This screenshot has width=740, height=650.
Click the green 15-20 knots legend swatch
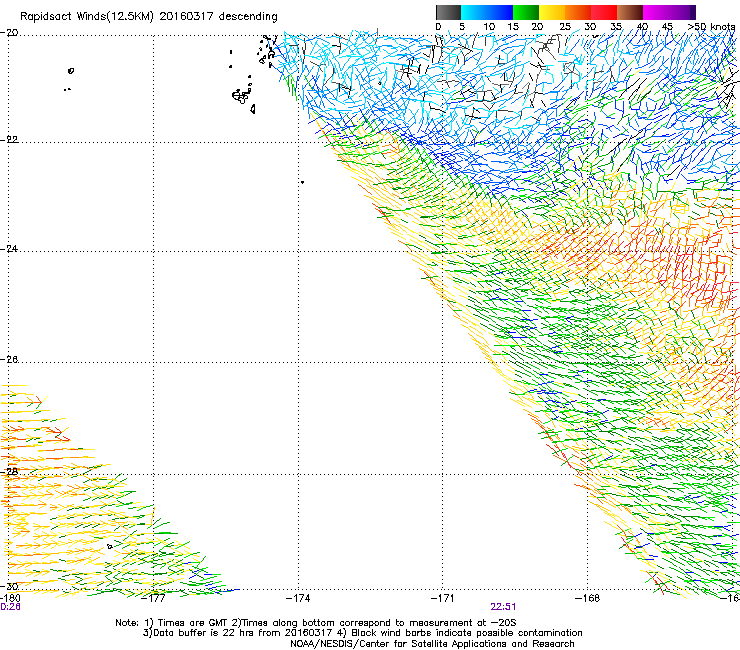(526, 12)
